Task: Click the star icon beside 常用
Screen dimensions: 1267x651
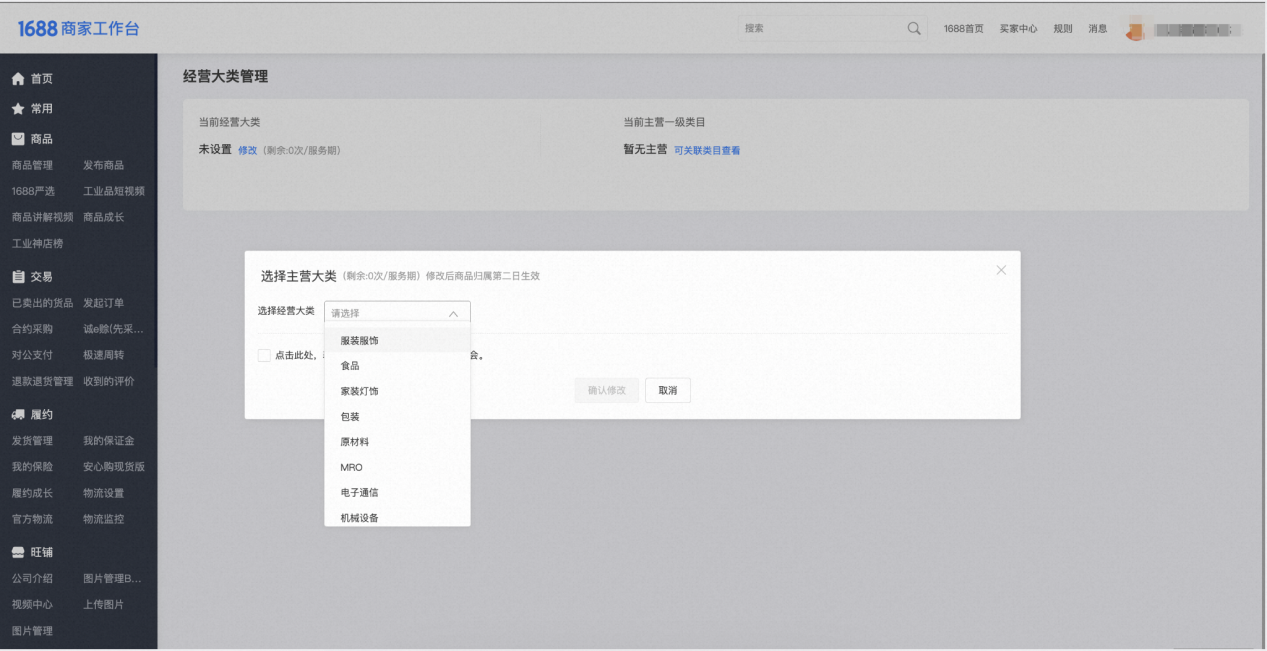Action: pyautogui.click(x=18, y=109)
